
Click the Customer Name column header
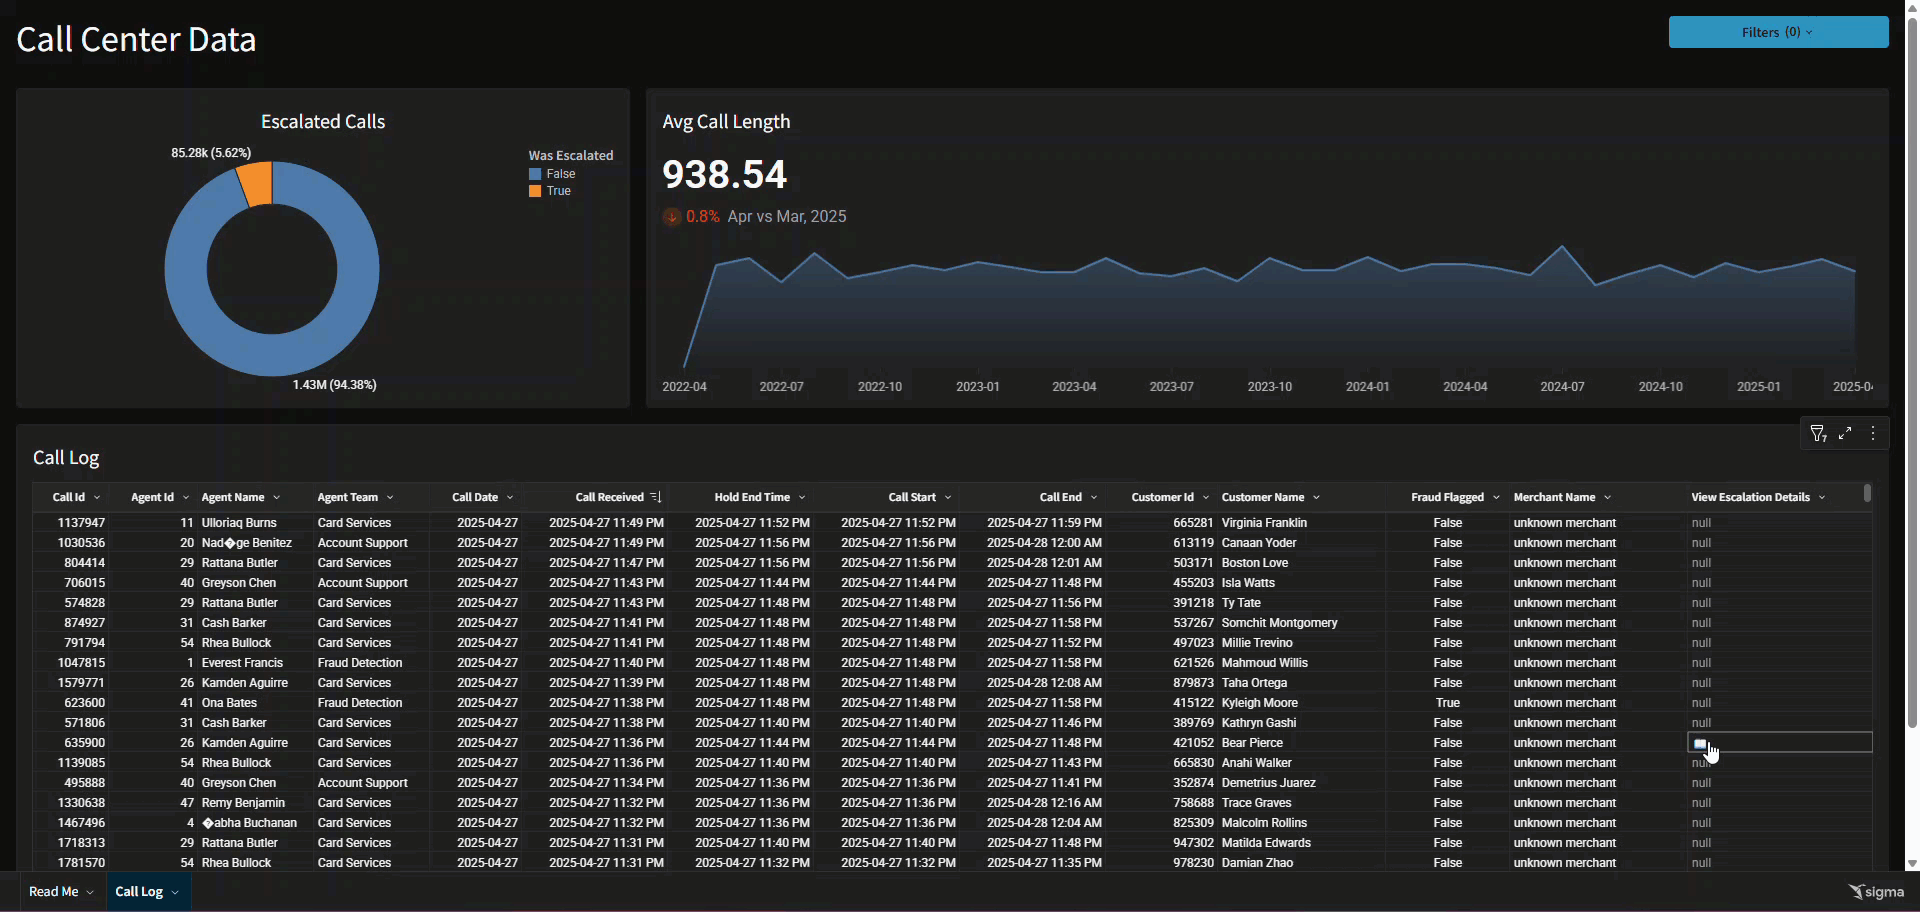1262,497
